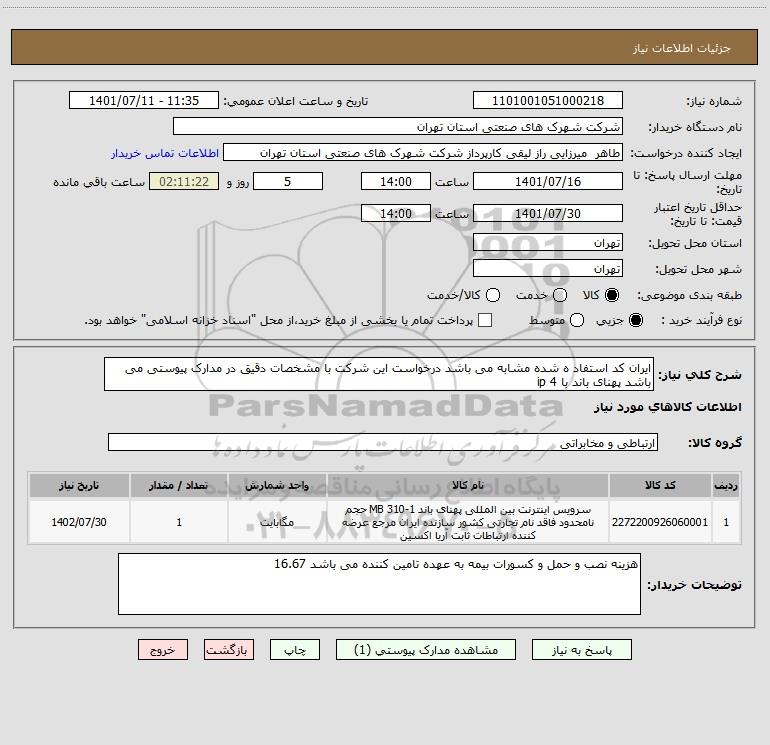Image resolution: width=770 pixels, height=745 pixels.
Task: Click the واحد شمارش column header
Action: [x=277, y=485]
